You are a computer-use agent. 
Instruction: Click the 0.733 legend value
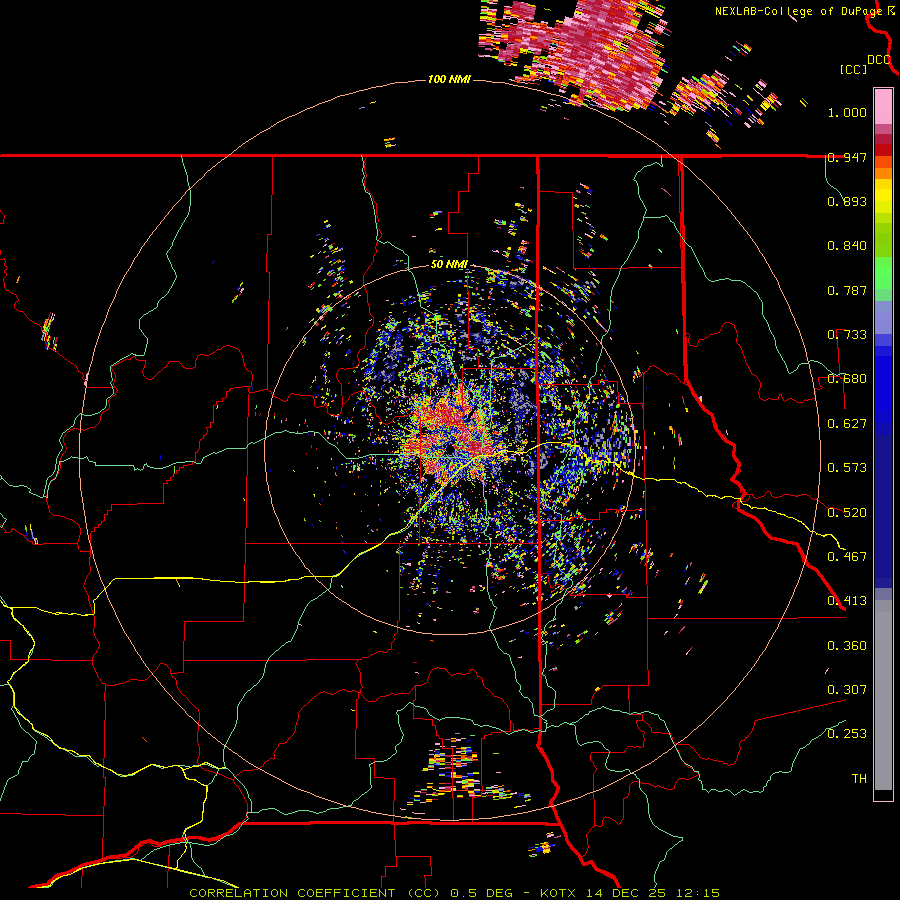click(847, 335)
